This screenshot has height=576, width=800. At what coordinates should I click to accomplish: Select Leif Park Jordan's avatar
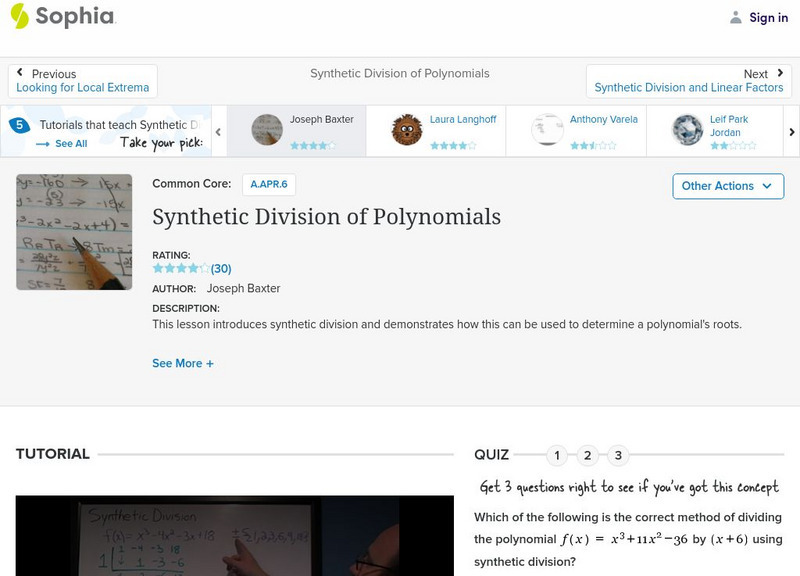point(687,130)
